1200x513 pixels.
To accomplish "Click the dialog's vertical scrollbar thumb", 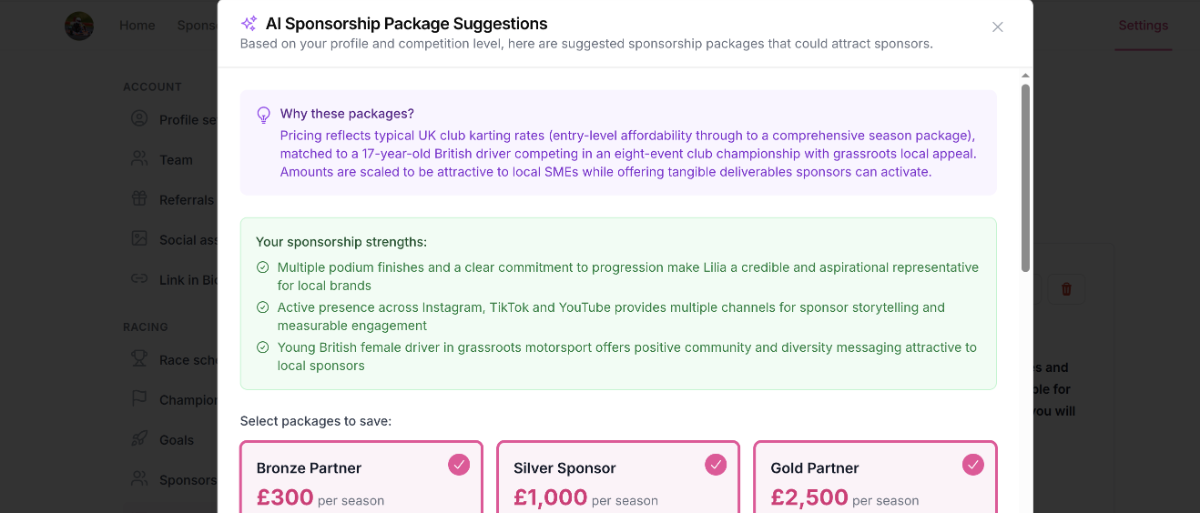I will [x=1025, y=178].
